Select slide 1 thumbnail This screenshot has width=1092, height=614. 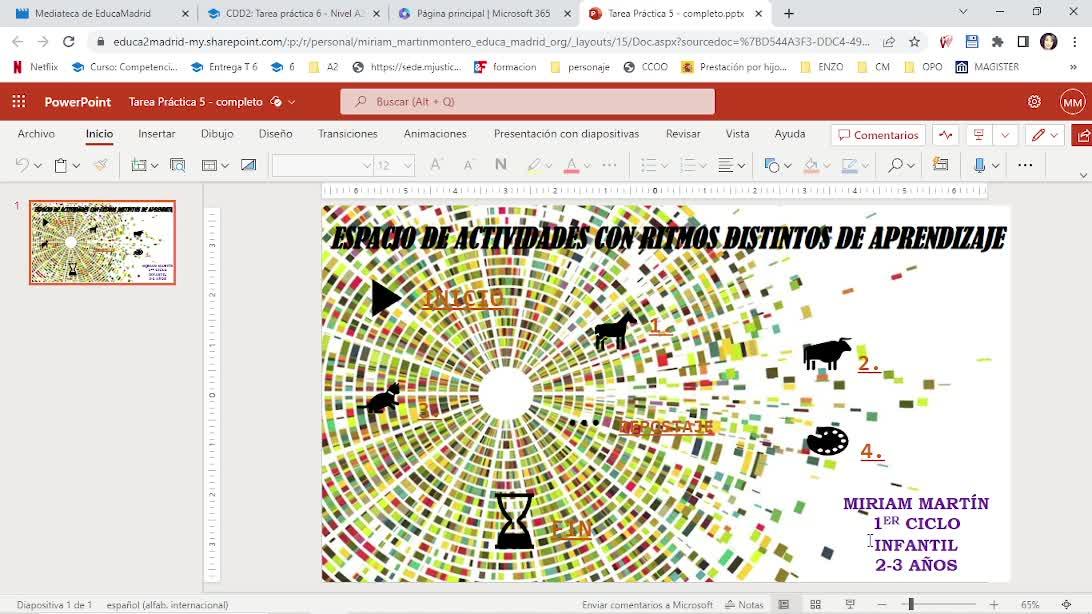point(102,242)
